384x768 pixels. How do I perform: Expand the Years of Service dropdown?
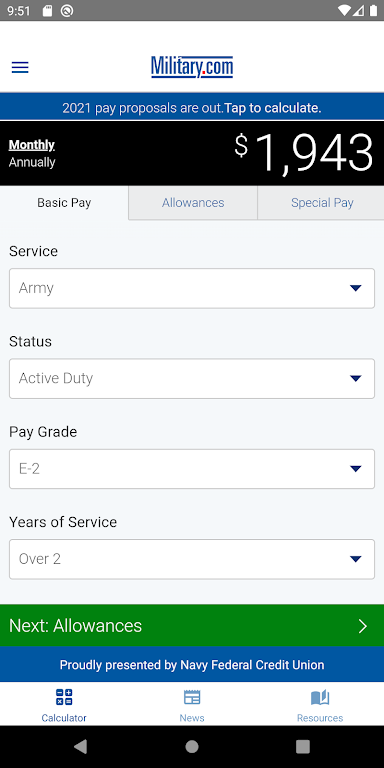pos(192,559)
